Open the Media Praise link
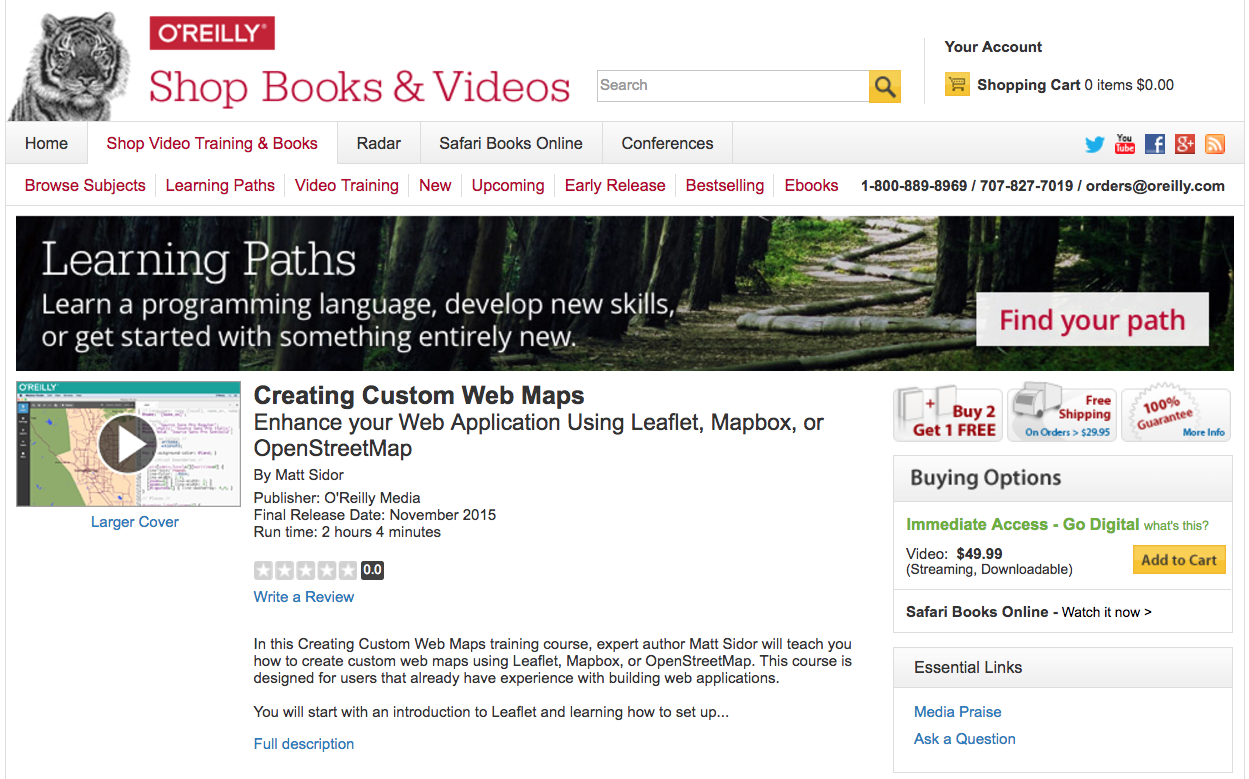The width and height of the screenshot is (1249, 779). tap(958, 712)
